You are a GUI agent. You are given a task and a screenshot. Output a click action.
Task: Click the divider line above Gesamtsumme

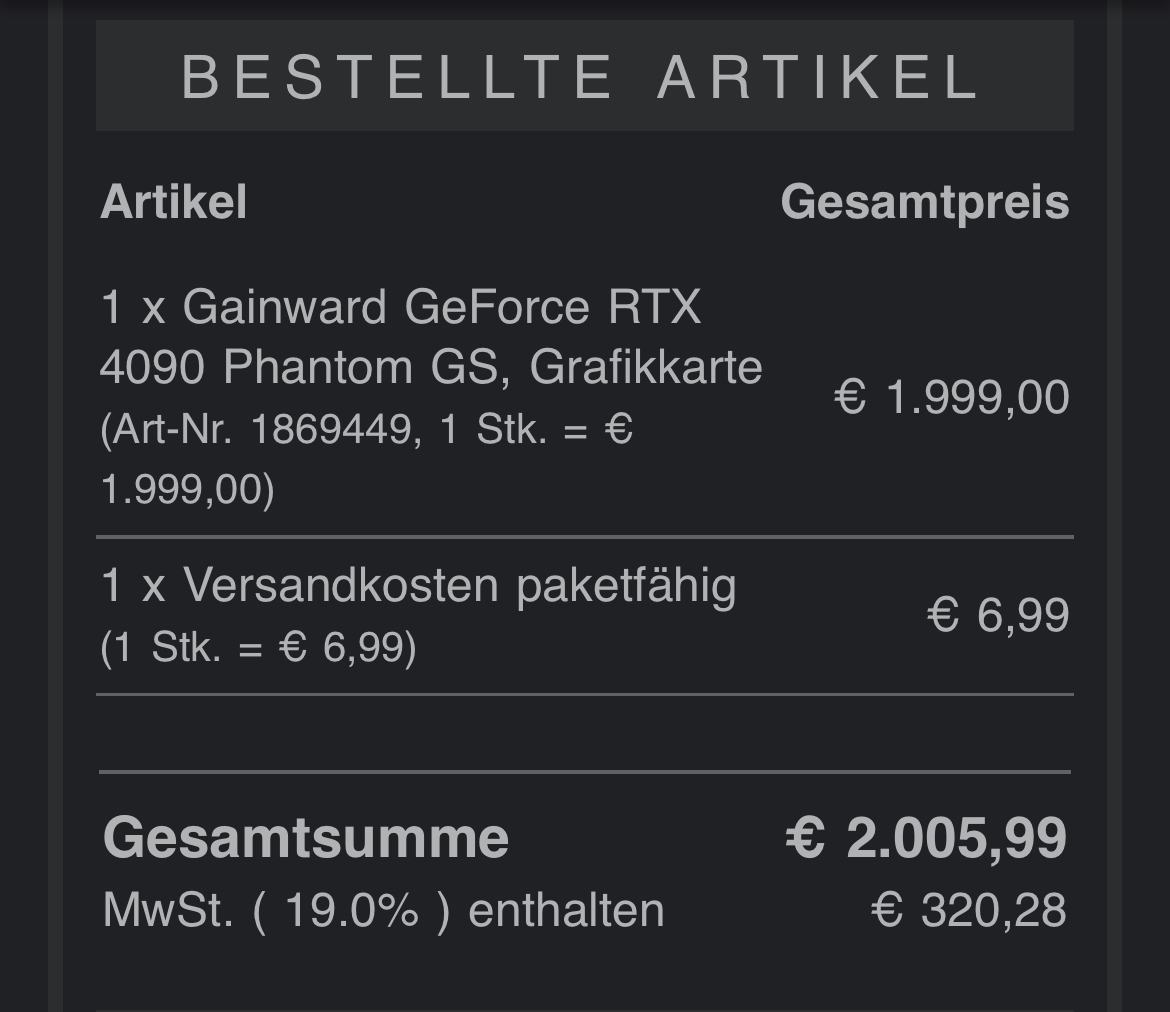click(584, 772)
